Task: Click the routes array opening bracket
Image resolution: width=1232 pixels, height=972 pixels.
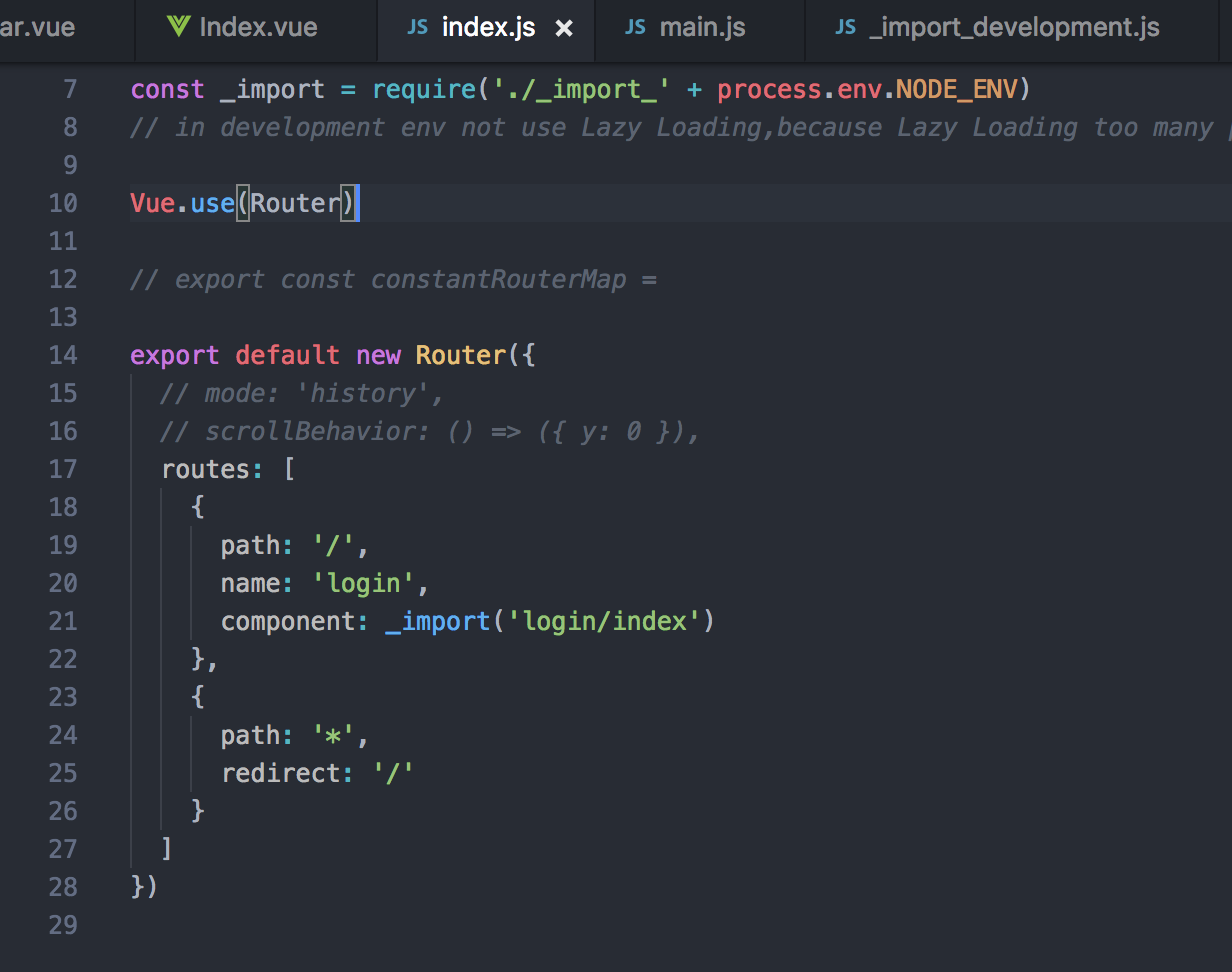Action: [x=290, y=469]
